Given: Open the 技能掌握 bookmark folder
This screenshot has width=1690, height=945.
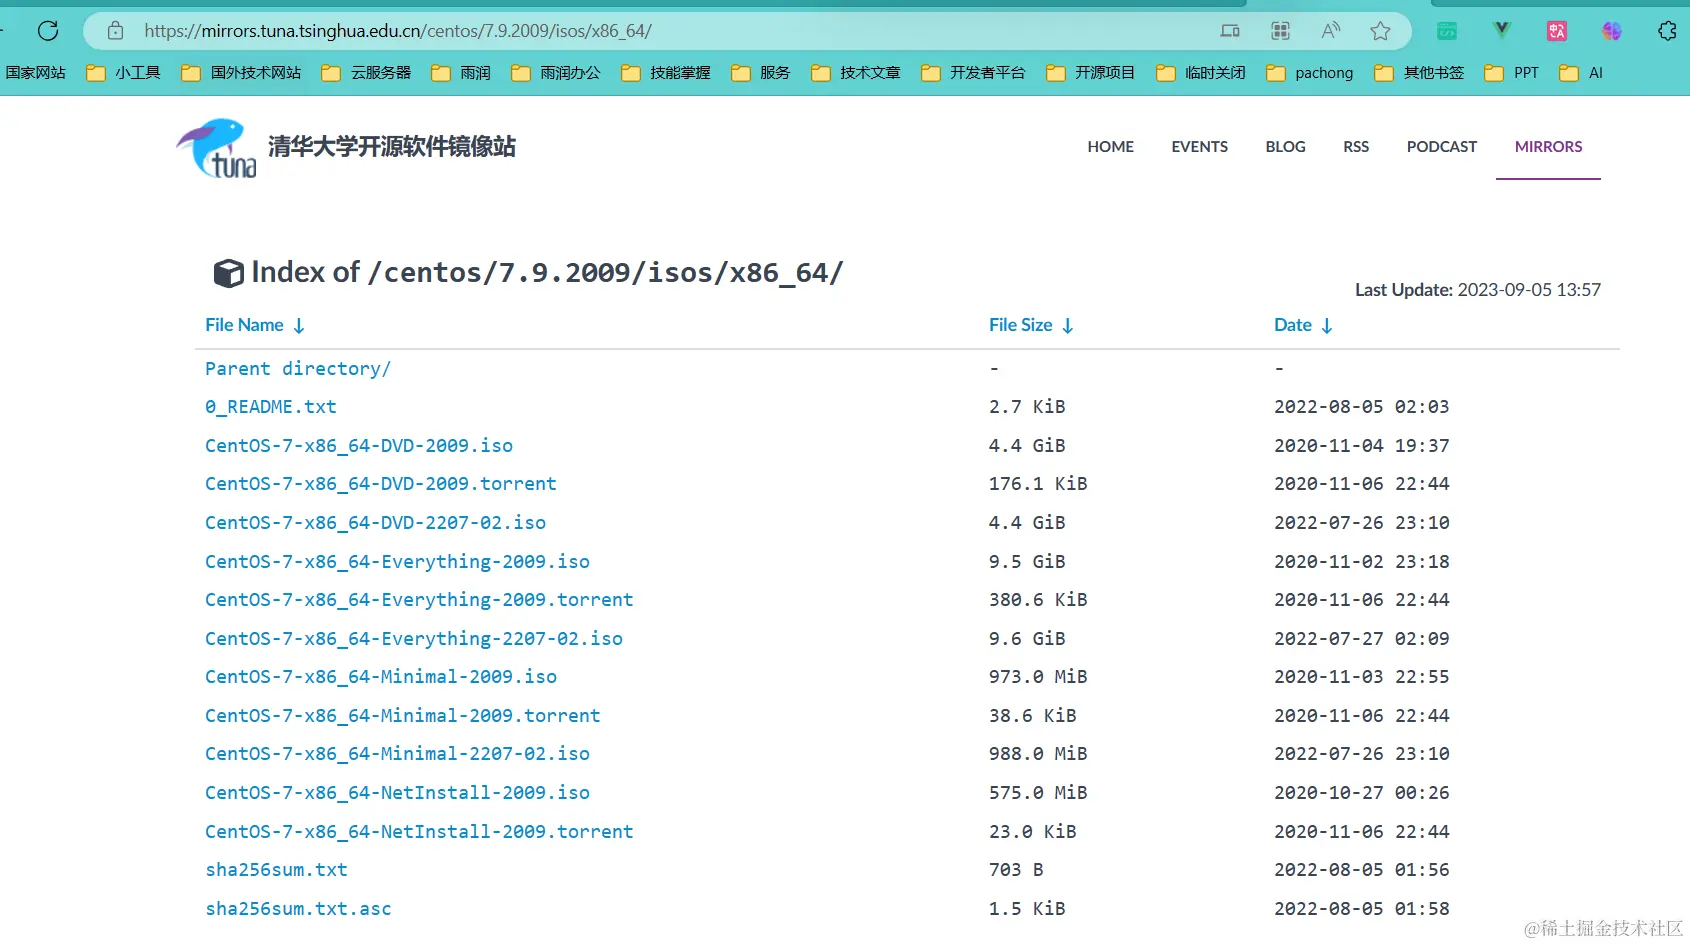Looking at the screenshot, I should (x=666, y=73).
